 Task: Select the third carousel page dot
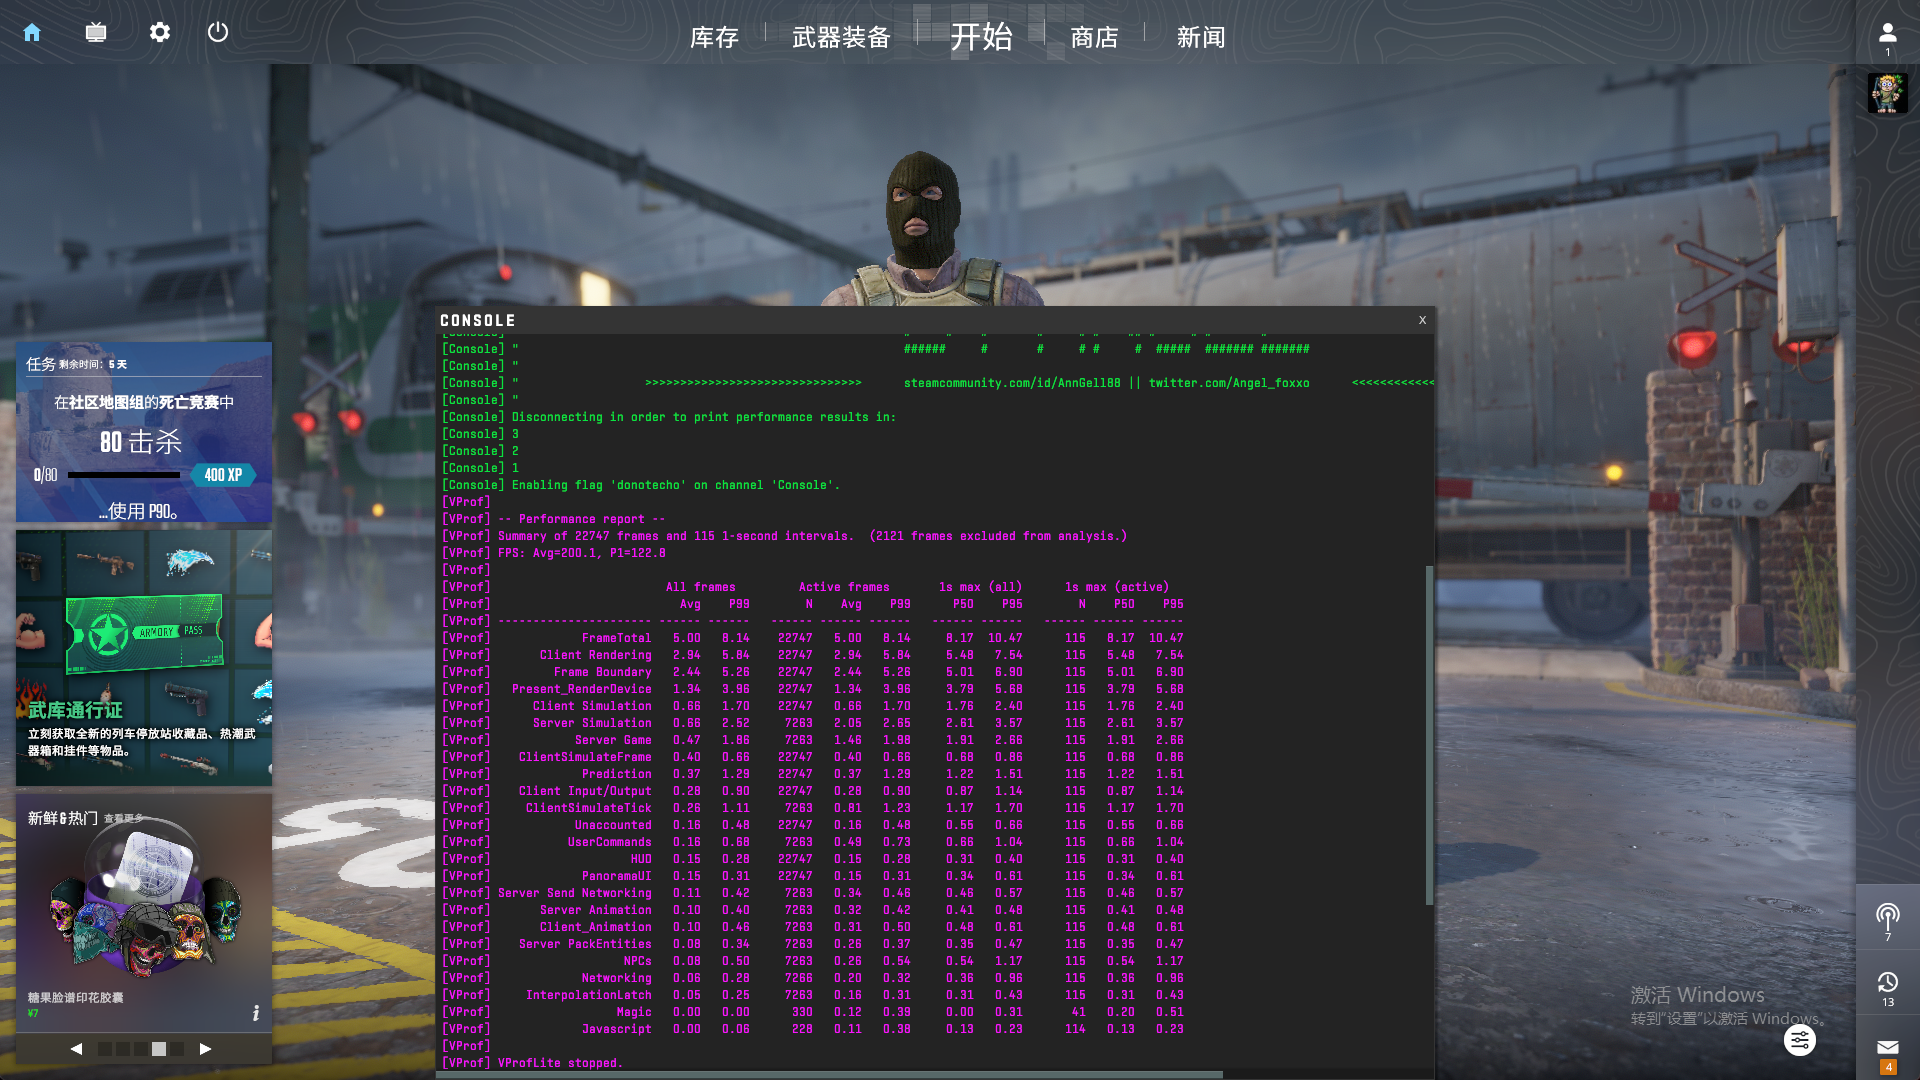pos(141,1049)
